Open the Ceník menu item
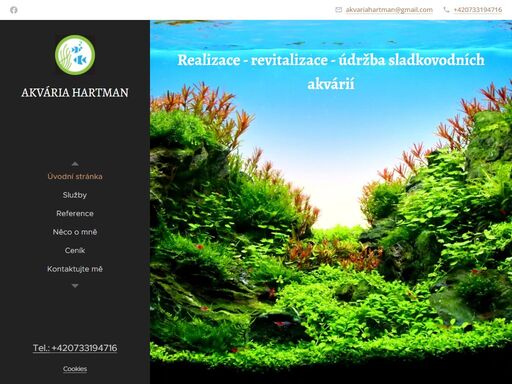The width and height of the screenshot is (512, 384). [x=75, y=250]
